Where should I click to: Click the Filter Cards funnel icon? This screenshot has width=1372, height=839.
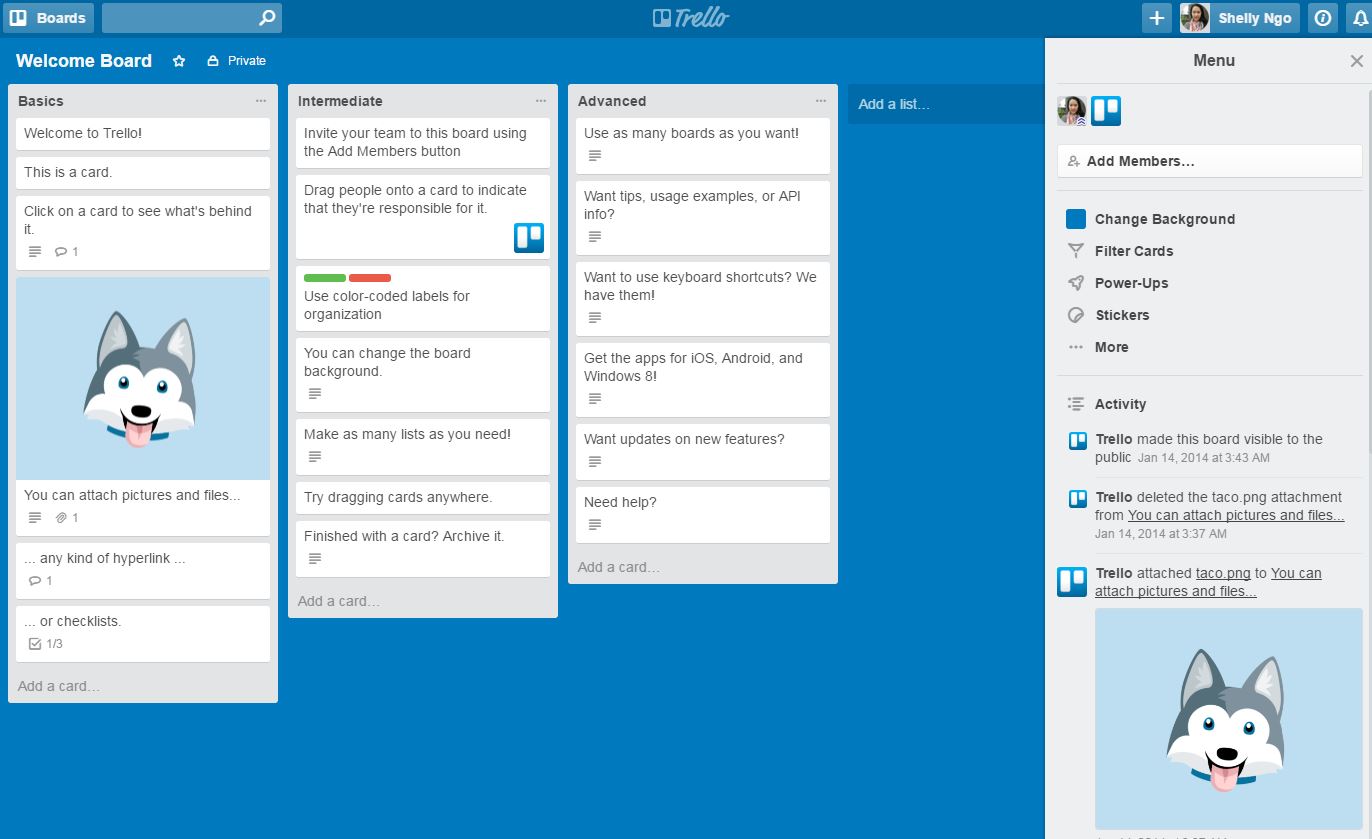coord(1076,251)
